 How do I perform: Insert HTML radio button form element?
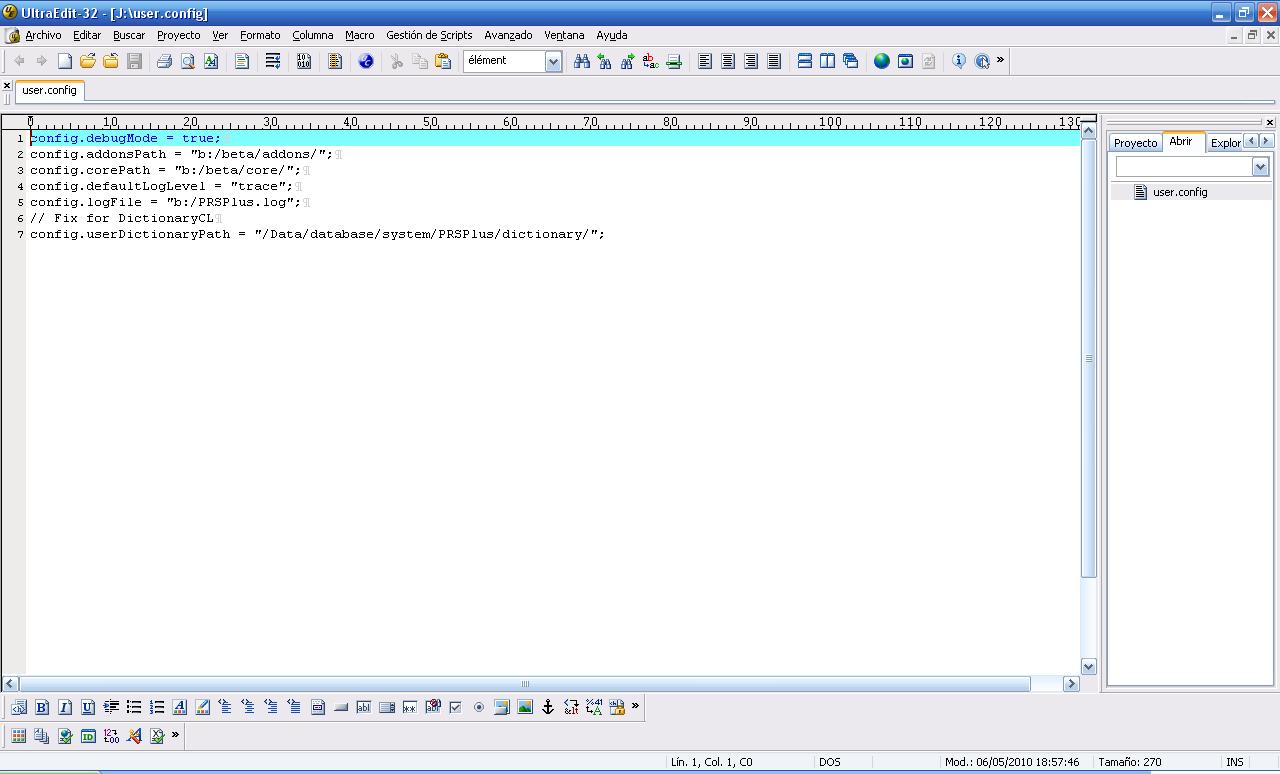479,707
